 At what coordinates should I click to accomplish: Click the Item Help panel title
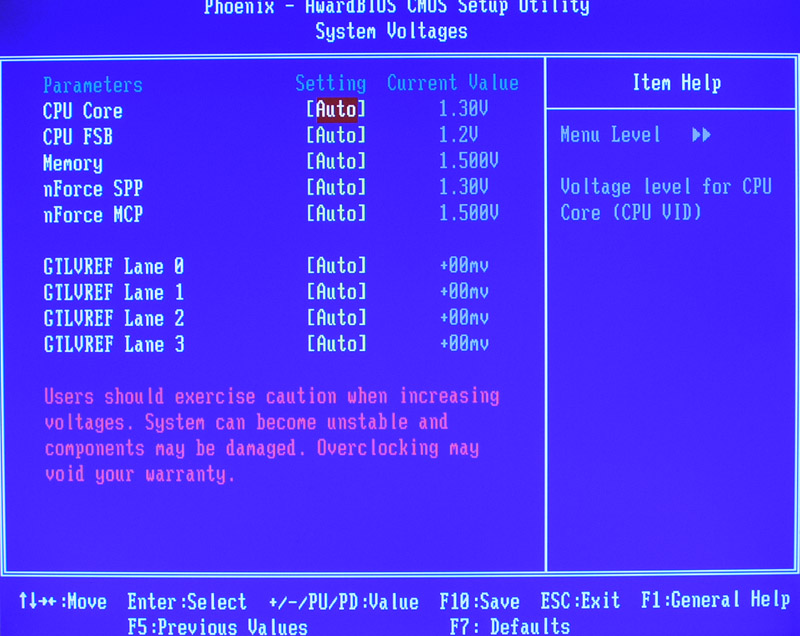pyautogui.click(x=677, y=83)
